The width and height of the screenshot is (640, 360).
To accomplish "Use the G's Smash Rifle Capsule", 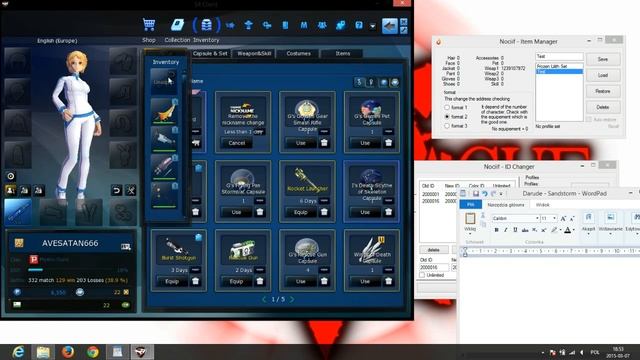I will point(301,143).
